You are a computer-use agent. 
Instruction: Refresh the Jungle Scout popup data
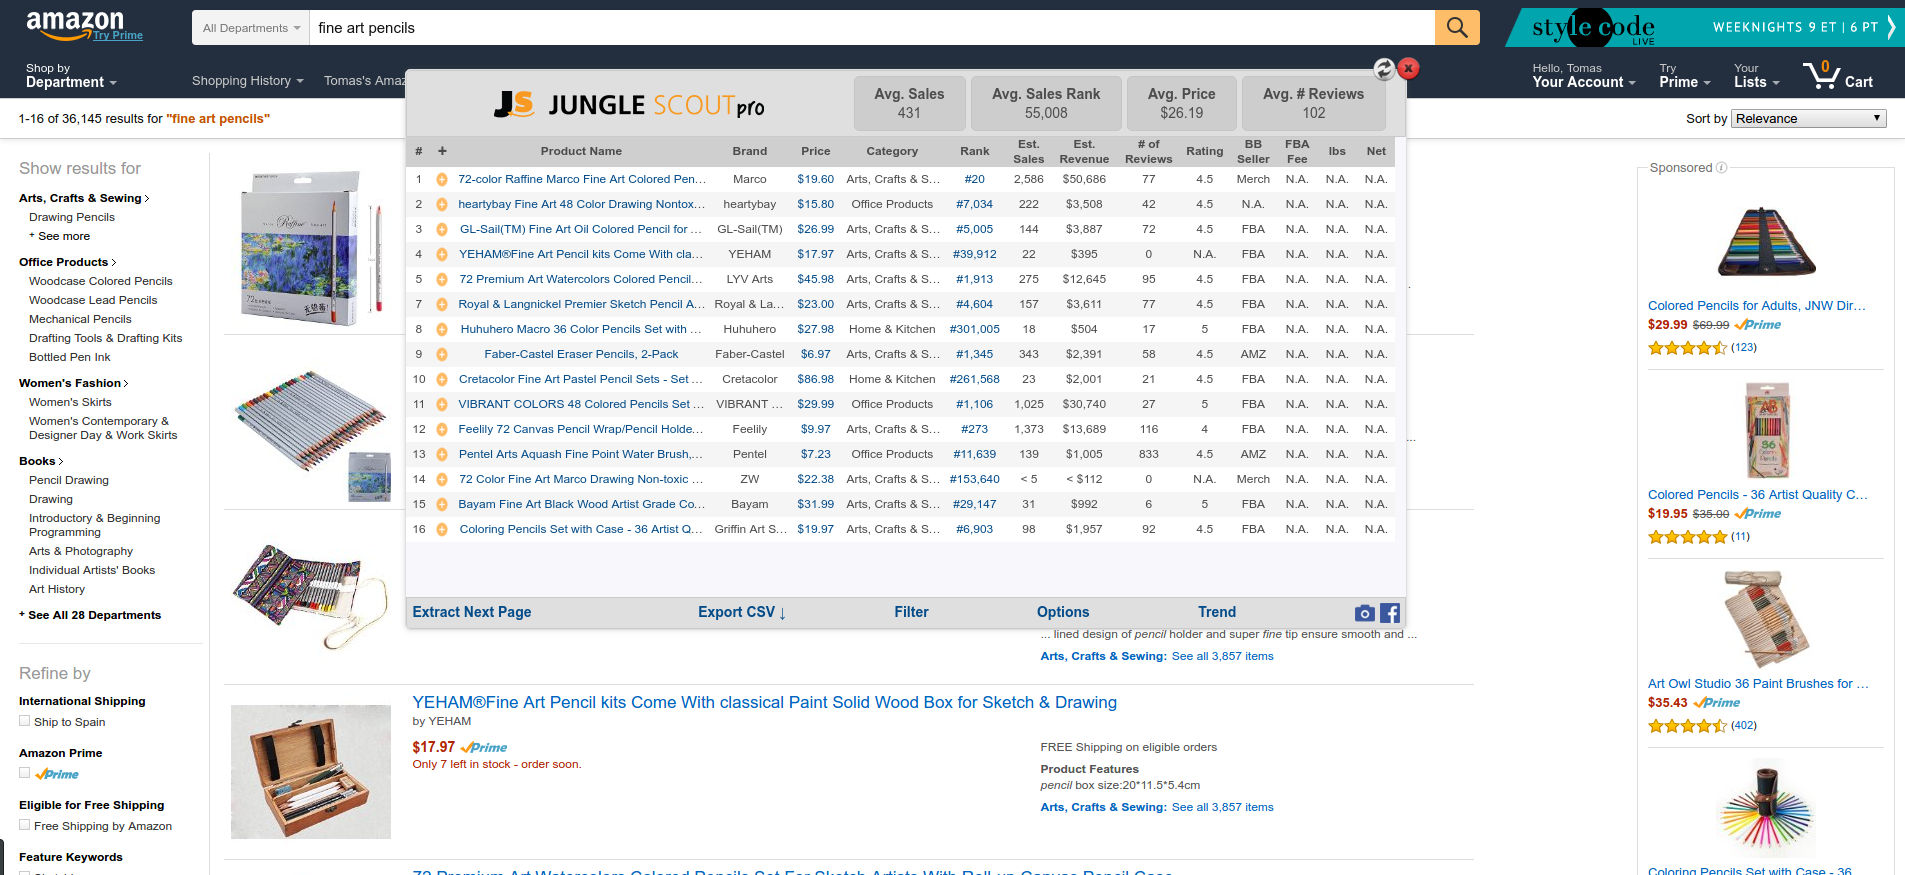pos(1384,69)
